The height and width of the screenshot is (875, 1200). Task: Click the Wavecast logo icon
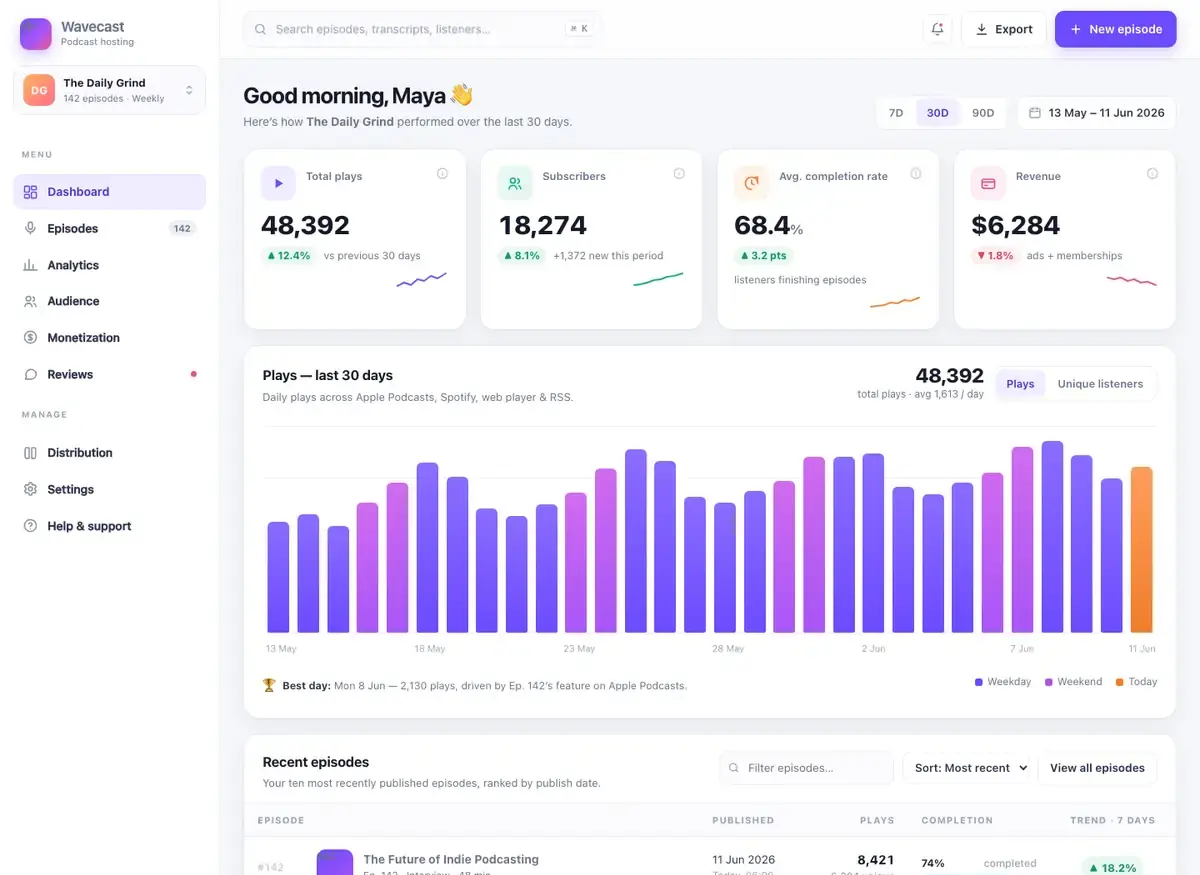tap(36, 34)
